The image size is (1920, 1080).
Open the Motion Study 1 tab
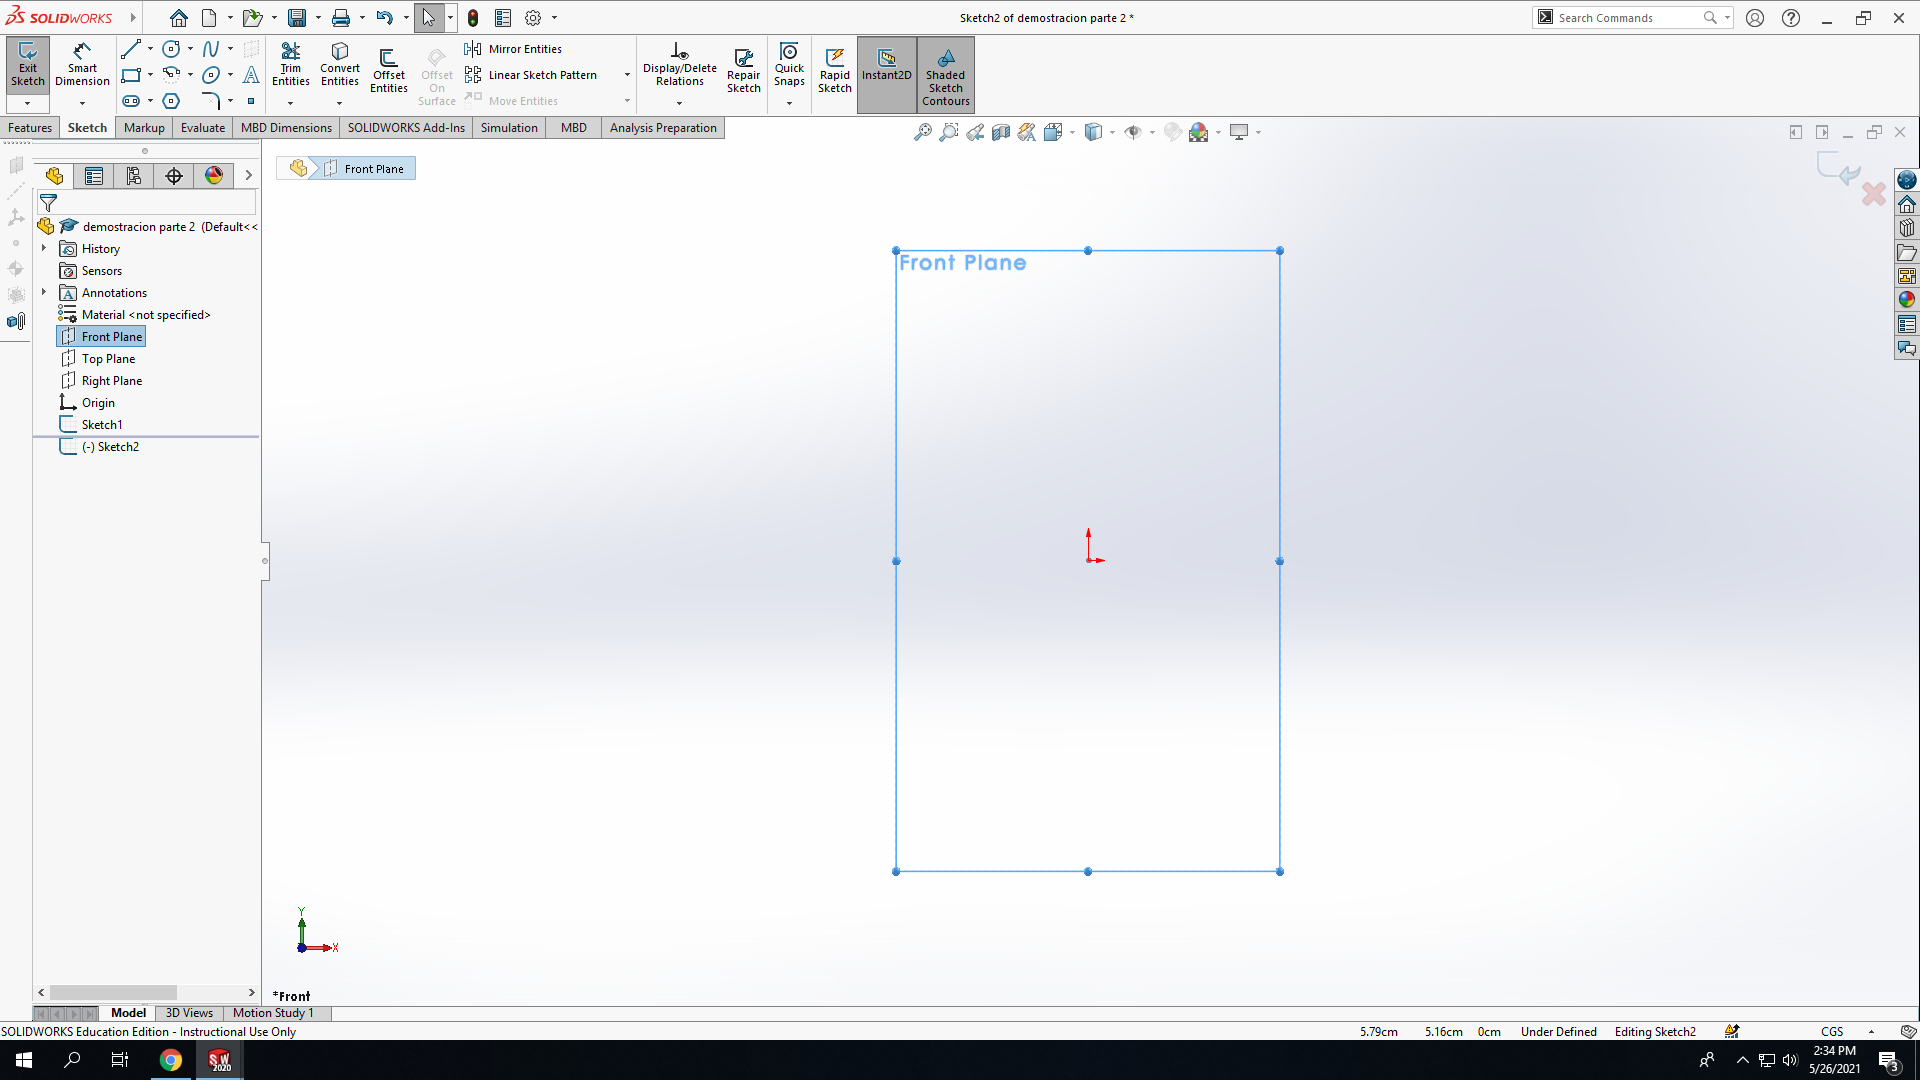coord(273,1013)
